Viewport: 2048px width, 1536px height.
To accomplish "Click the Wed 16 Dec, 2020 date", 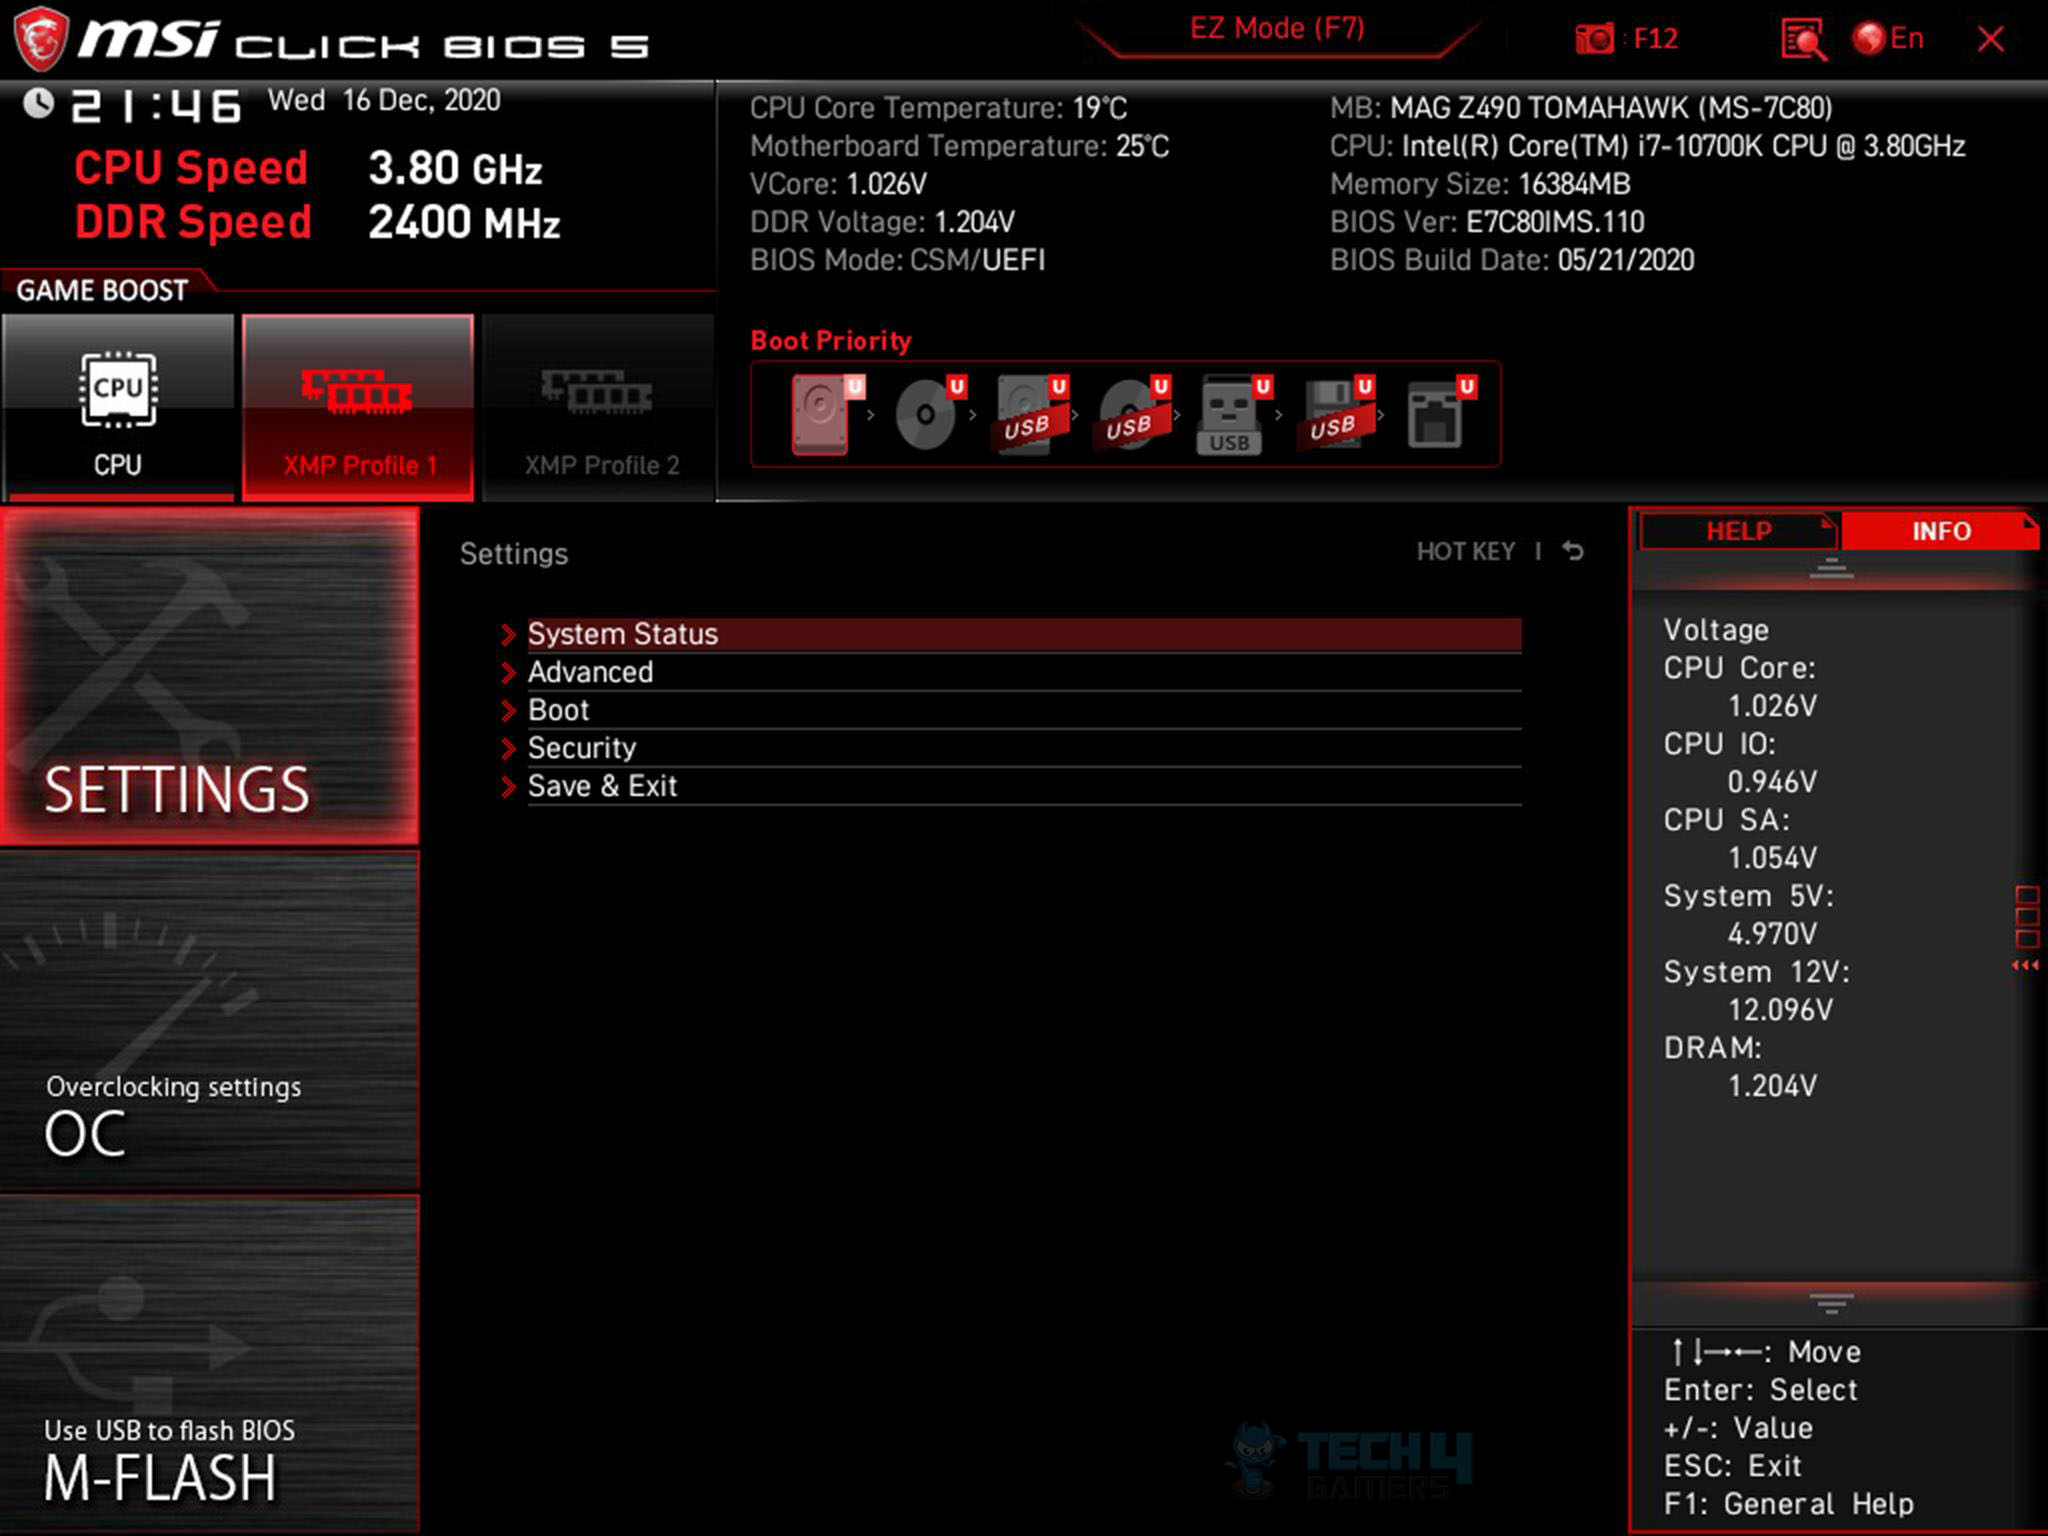I will click(x=384, y=100).
